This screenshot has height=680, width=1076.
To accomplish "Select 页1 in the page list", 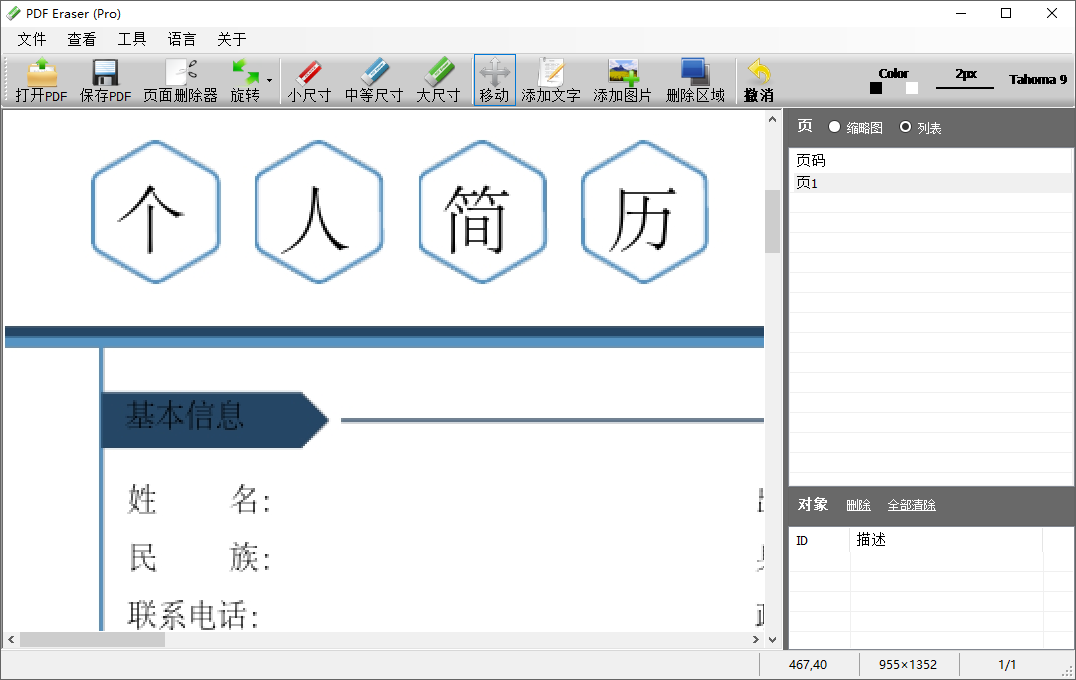I will pos(930,183).
